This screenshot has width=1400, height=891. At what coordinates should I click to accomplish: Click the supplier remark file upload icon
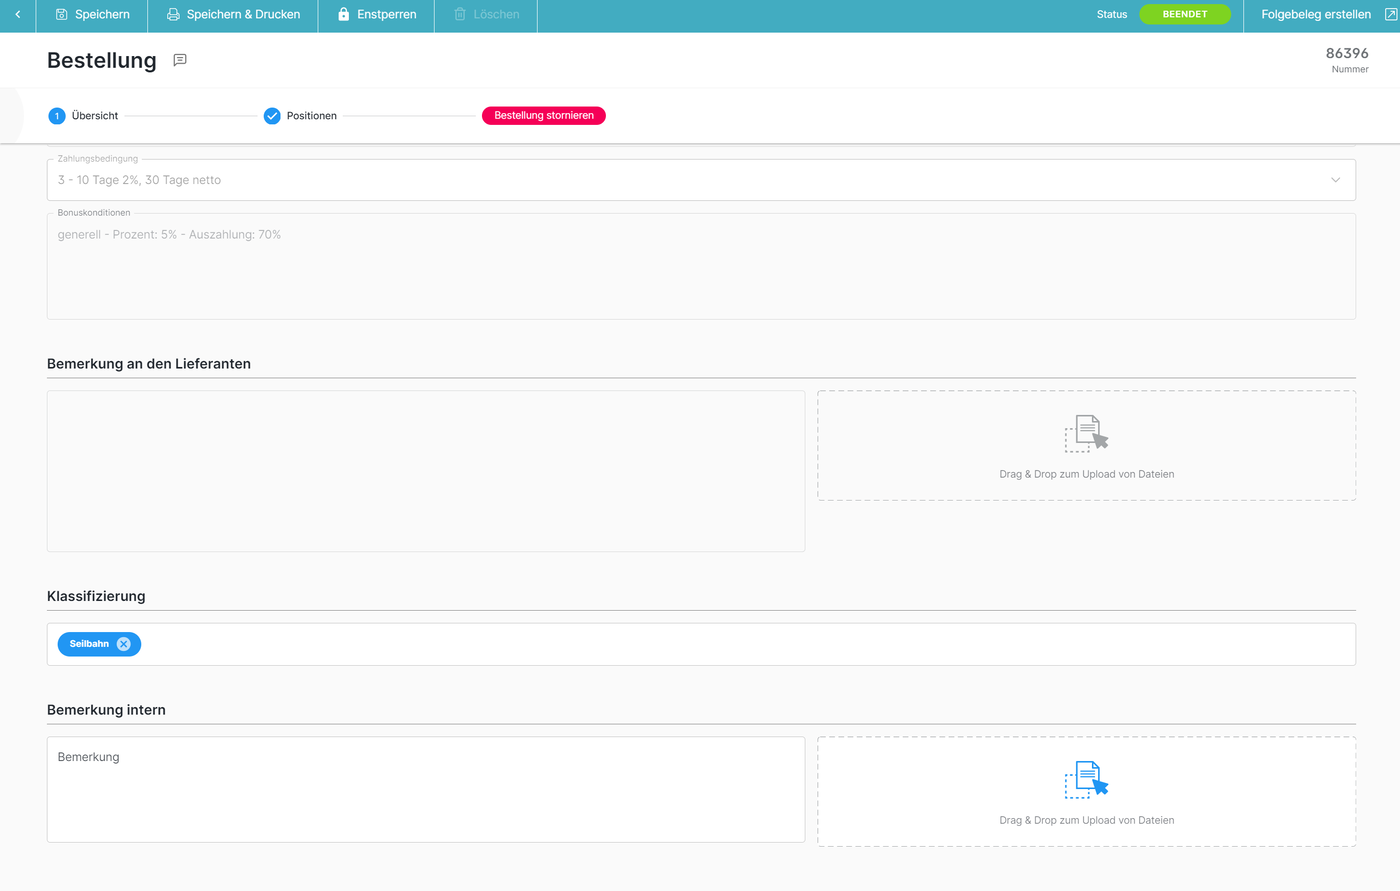pyautogui.click(x=1086, y=434)
